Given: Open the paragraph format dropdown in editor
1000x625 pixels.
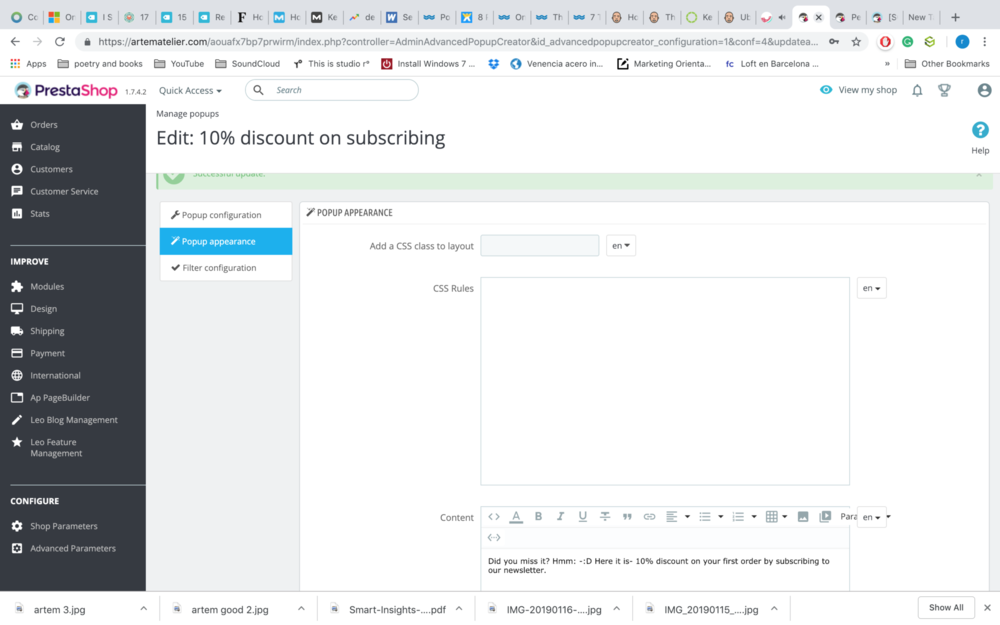Looking at the screenshot, I should [850, 516].
